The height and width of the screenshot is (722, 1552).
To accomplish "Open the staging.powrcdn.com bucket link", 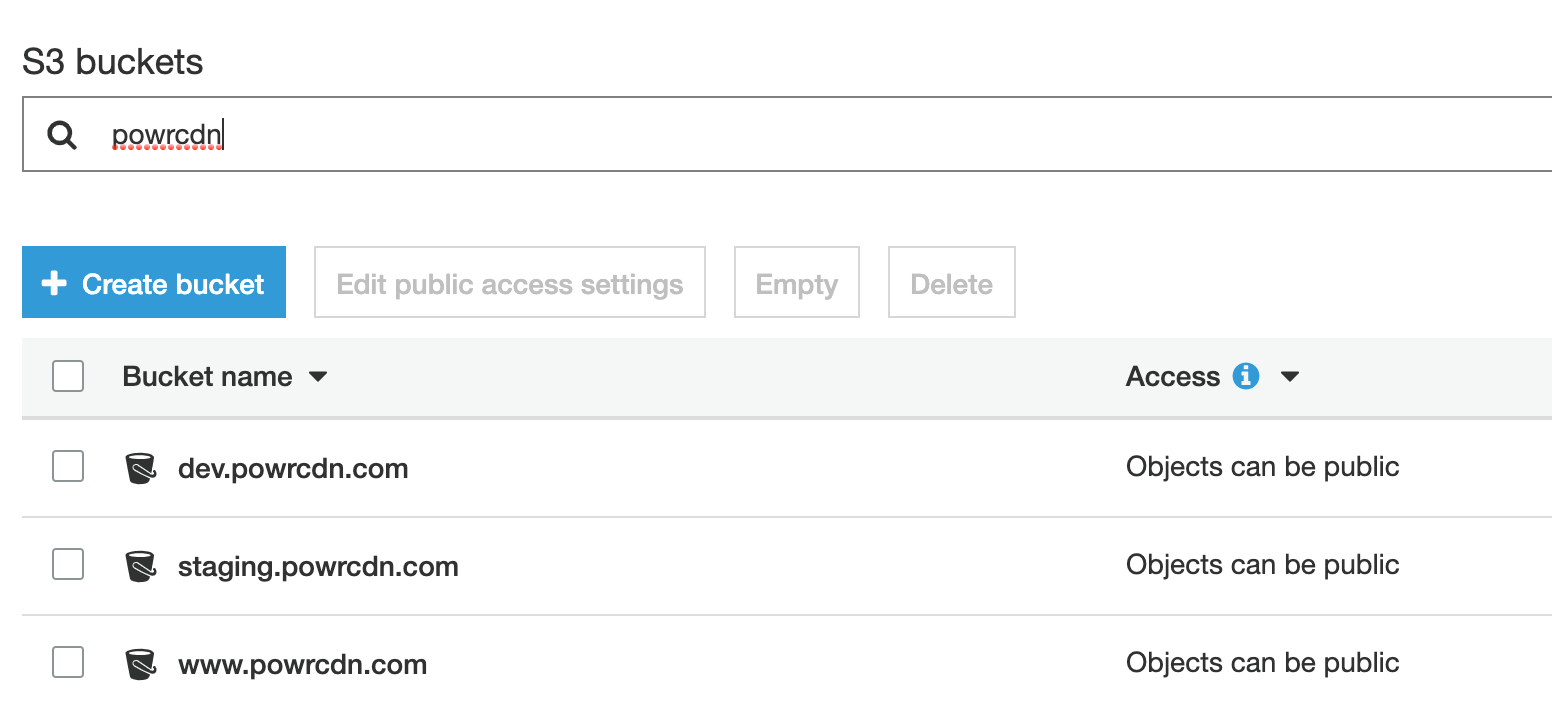I will click(318, 566).
